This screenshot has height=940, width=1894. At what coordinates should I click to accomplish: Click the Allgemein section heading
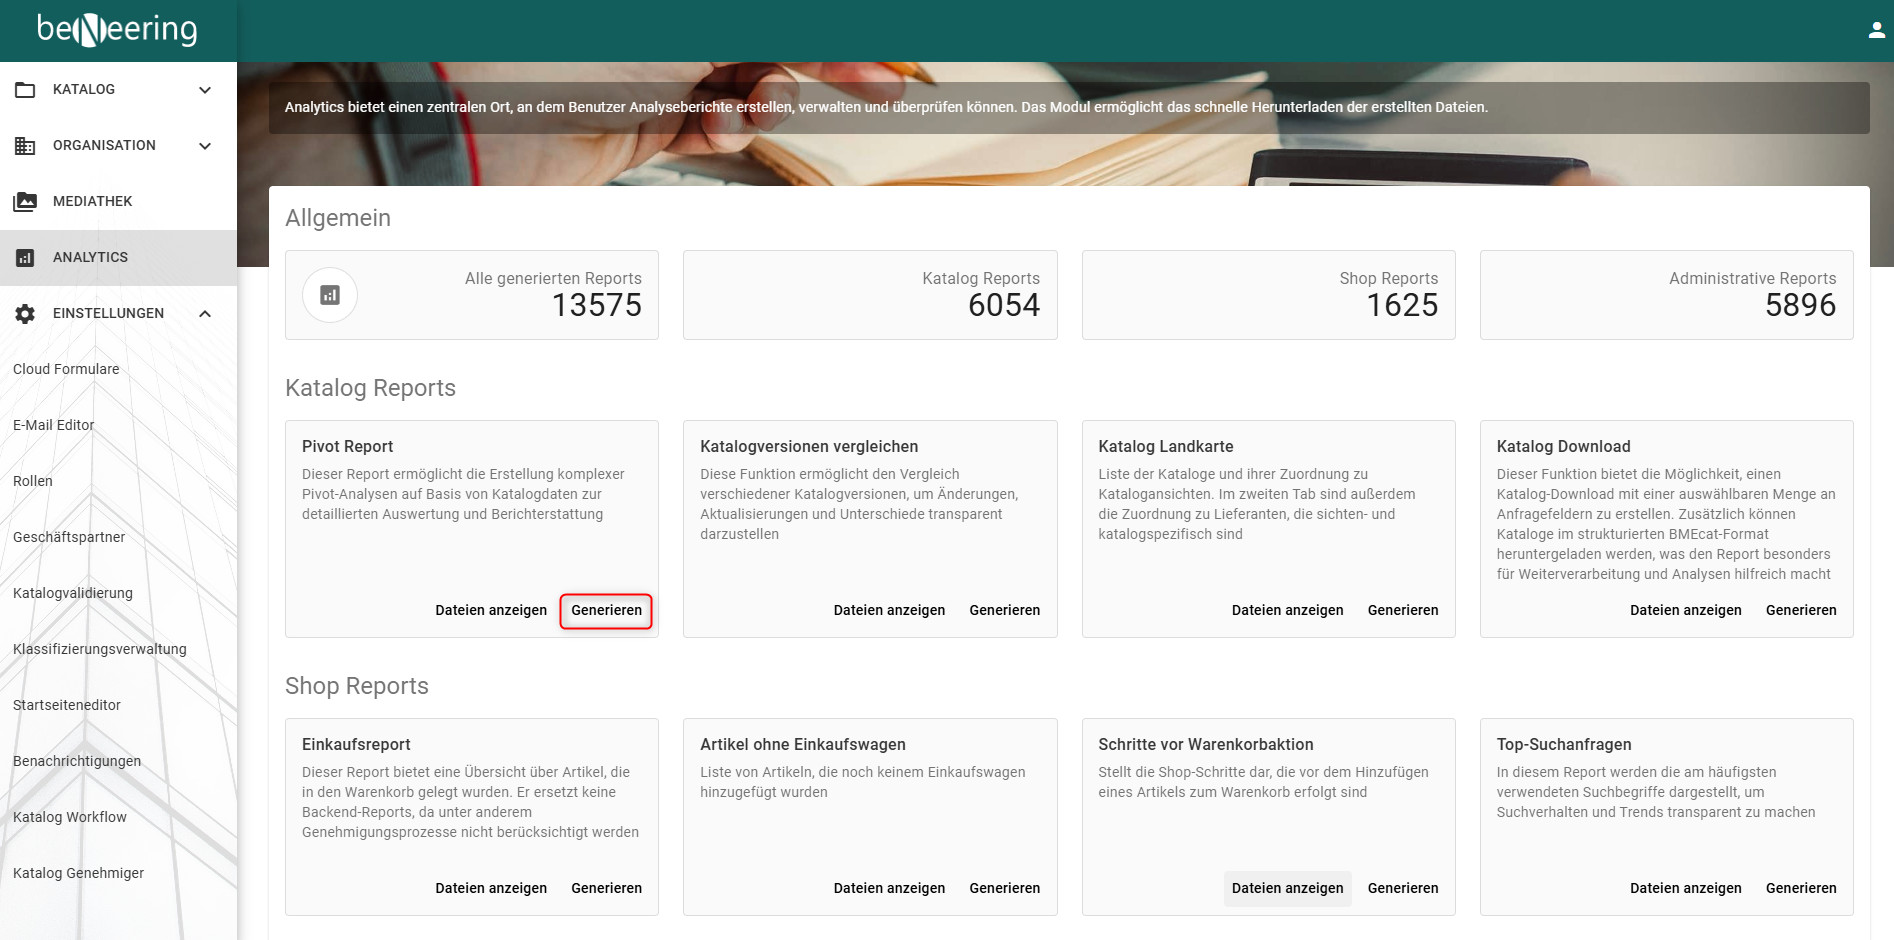tap(338, 218)
